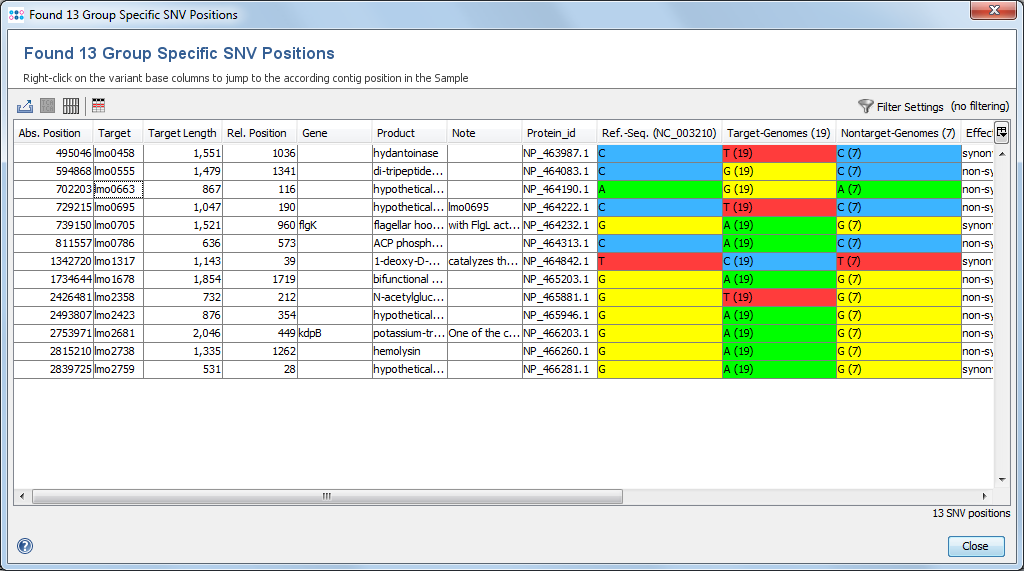Open the column chooser at table corner
1024x571 pixels.
coord(1001,132)
